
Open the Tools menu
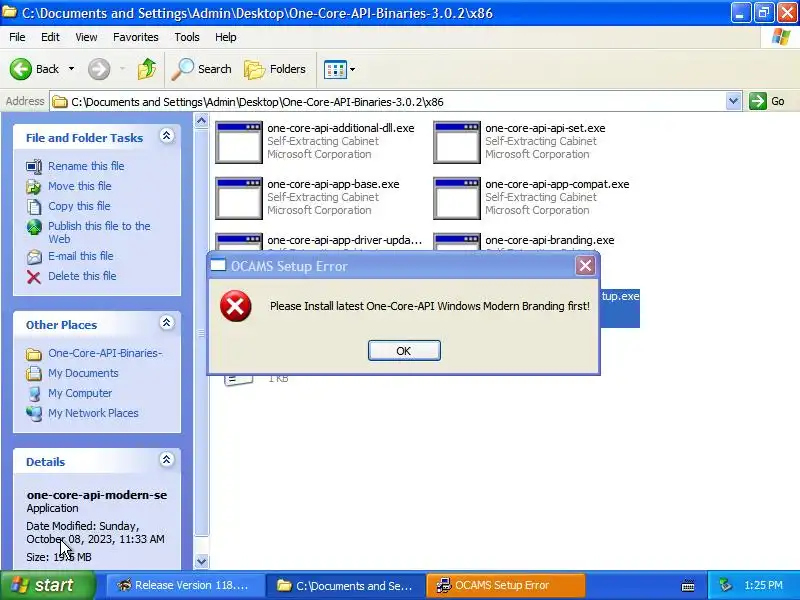[187, 37]
